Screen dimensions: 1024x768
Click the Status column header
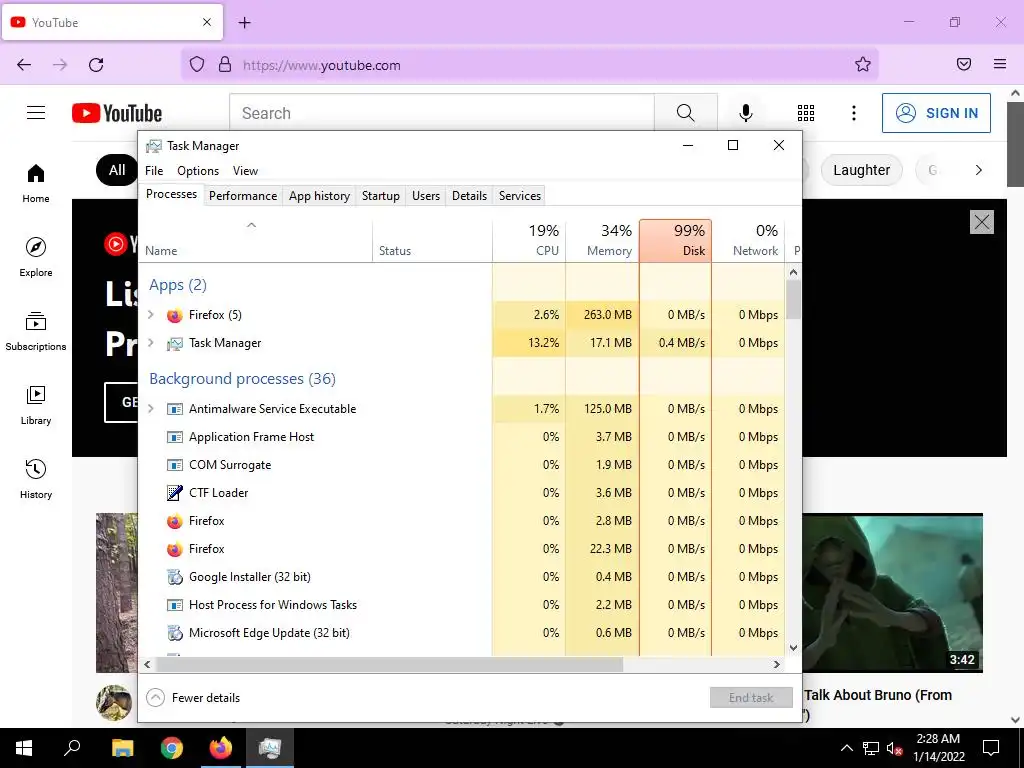[x=432, y=240]
